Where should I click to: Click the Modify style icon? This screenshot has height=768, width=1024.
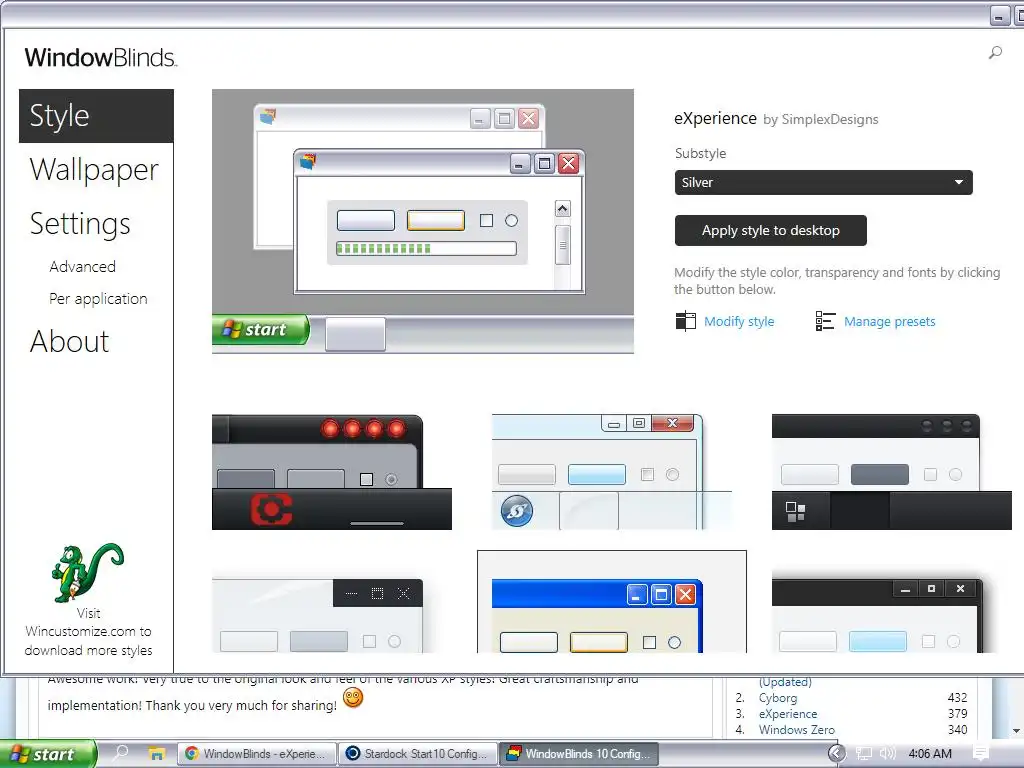[685, 321]
